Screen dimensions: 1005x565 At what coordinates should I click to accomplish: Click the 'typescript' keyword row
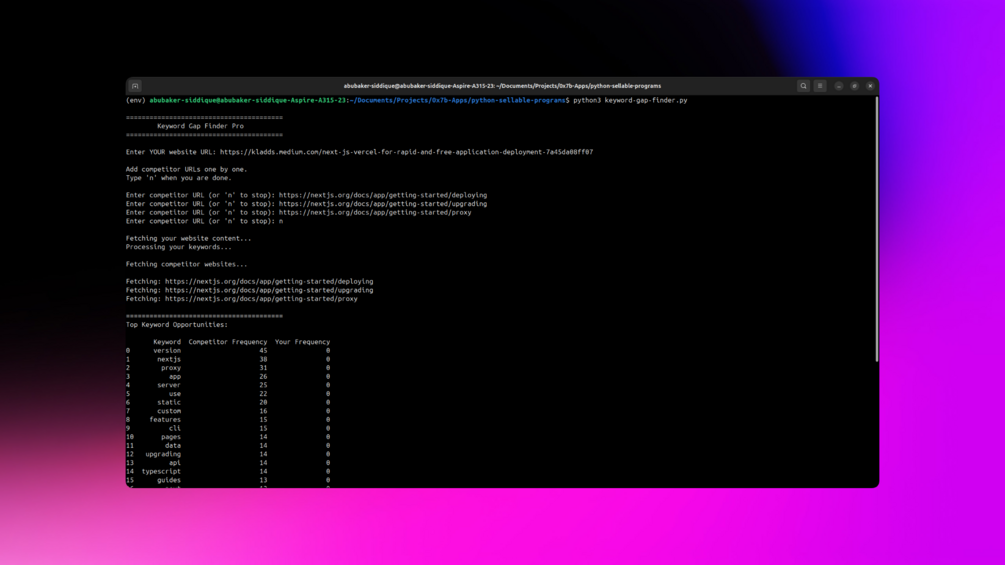click(x=228, y=471)
